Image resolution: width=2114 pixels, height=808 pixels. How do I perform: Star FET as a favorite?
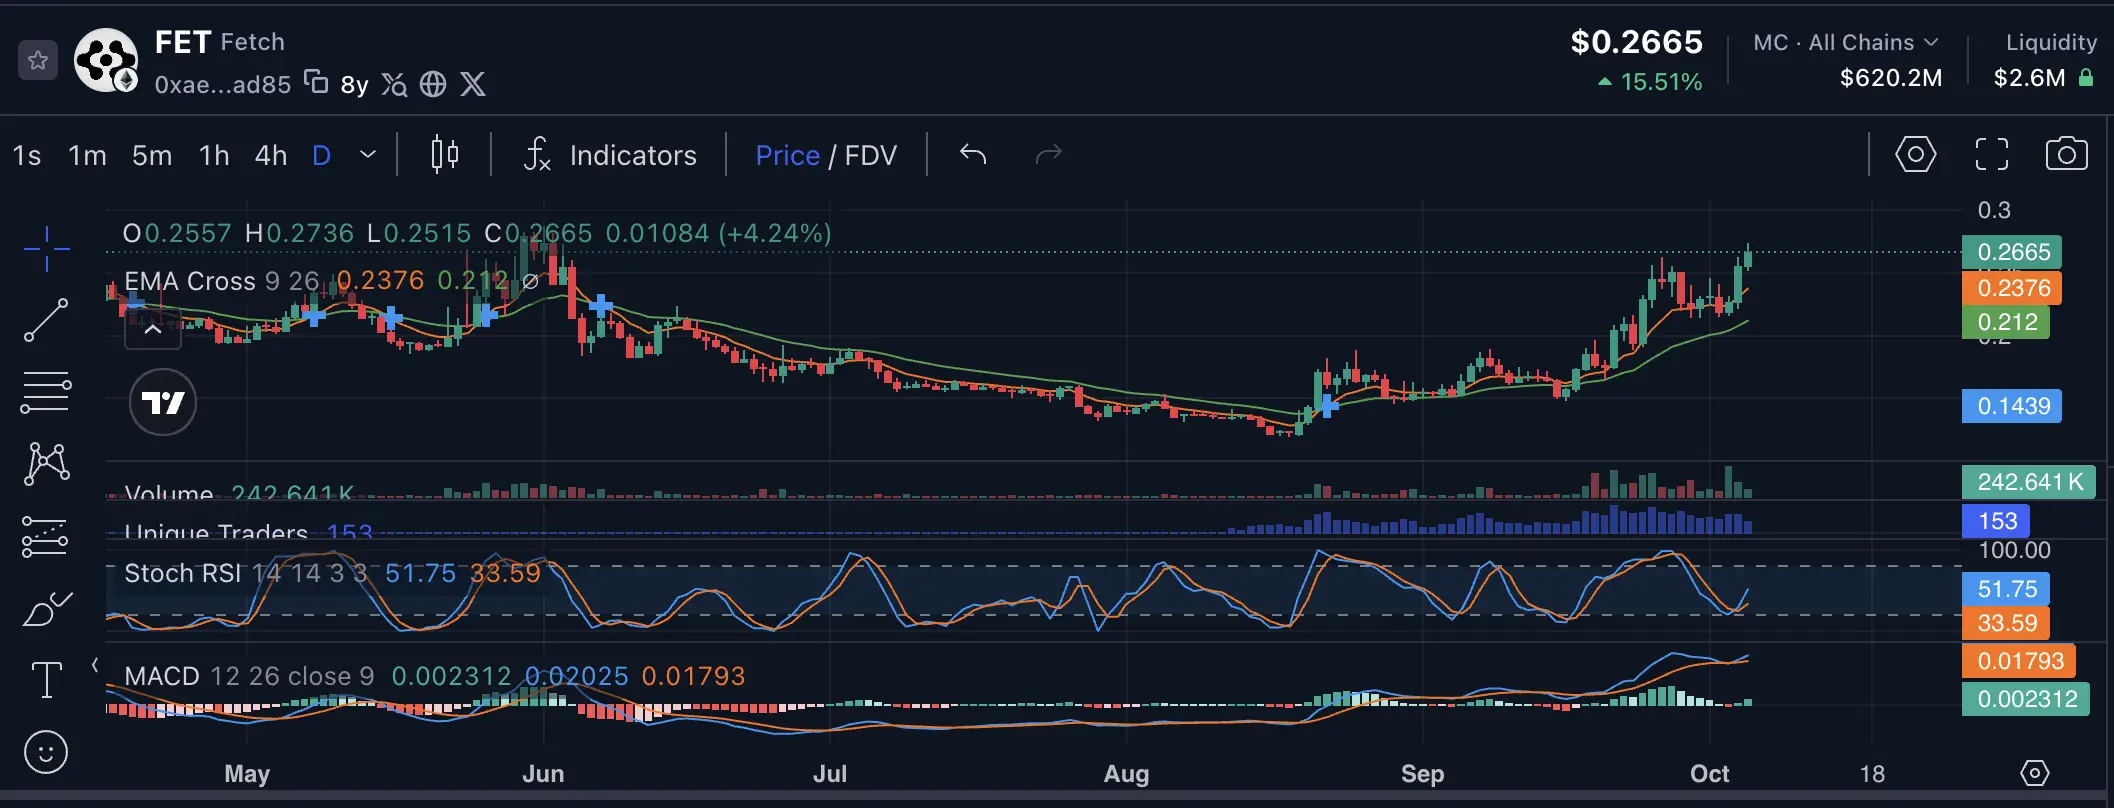[x=38, y=61]
